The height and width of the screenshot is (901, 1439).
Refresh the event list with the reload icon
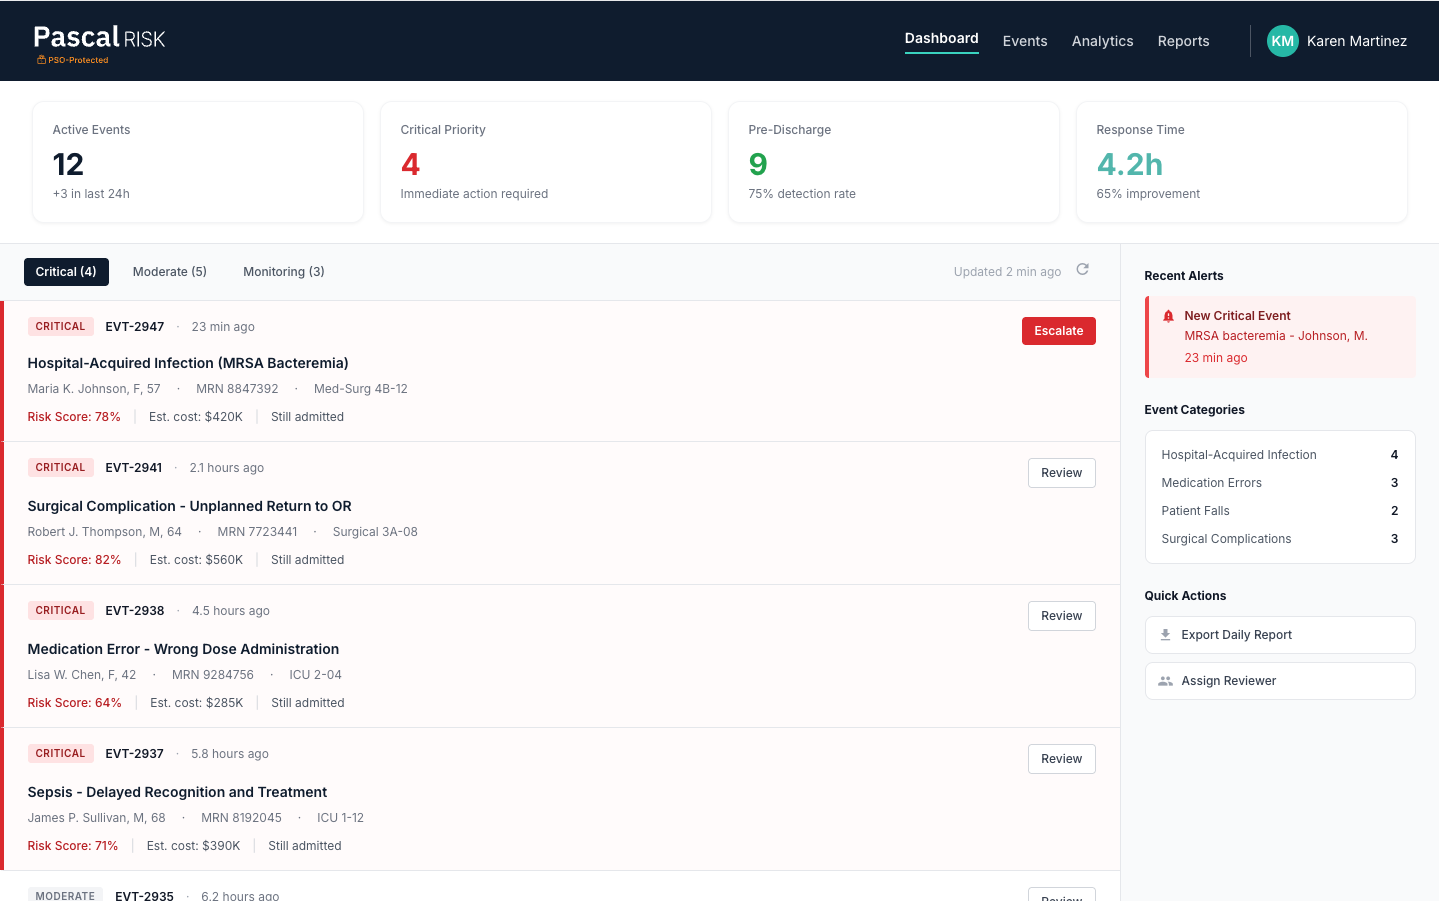pos(1082,270)
